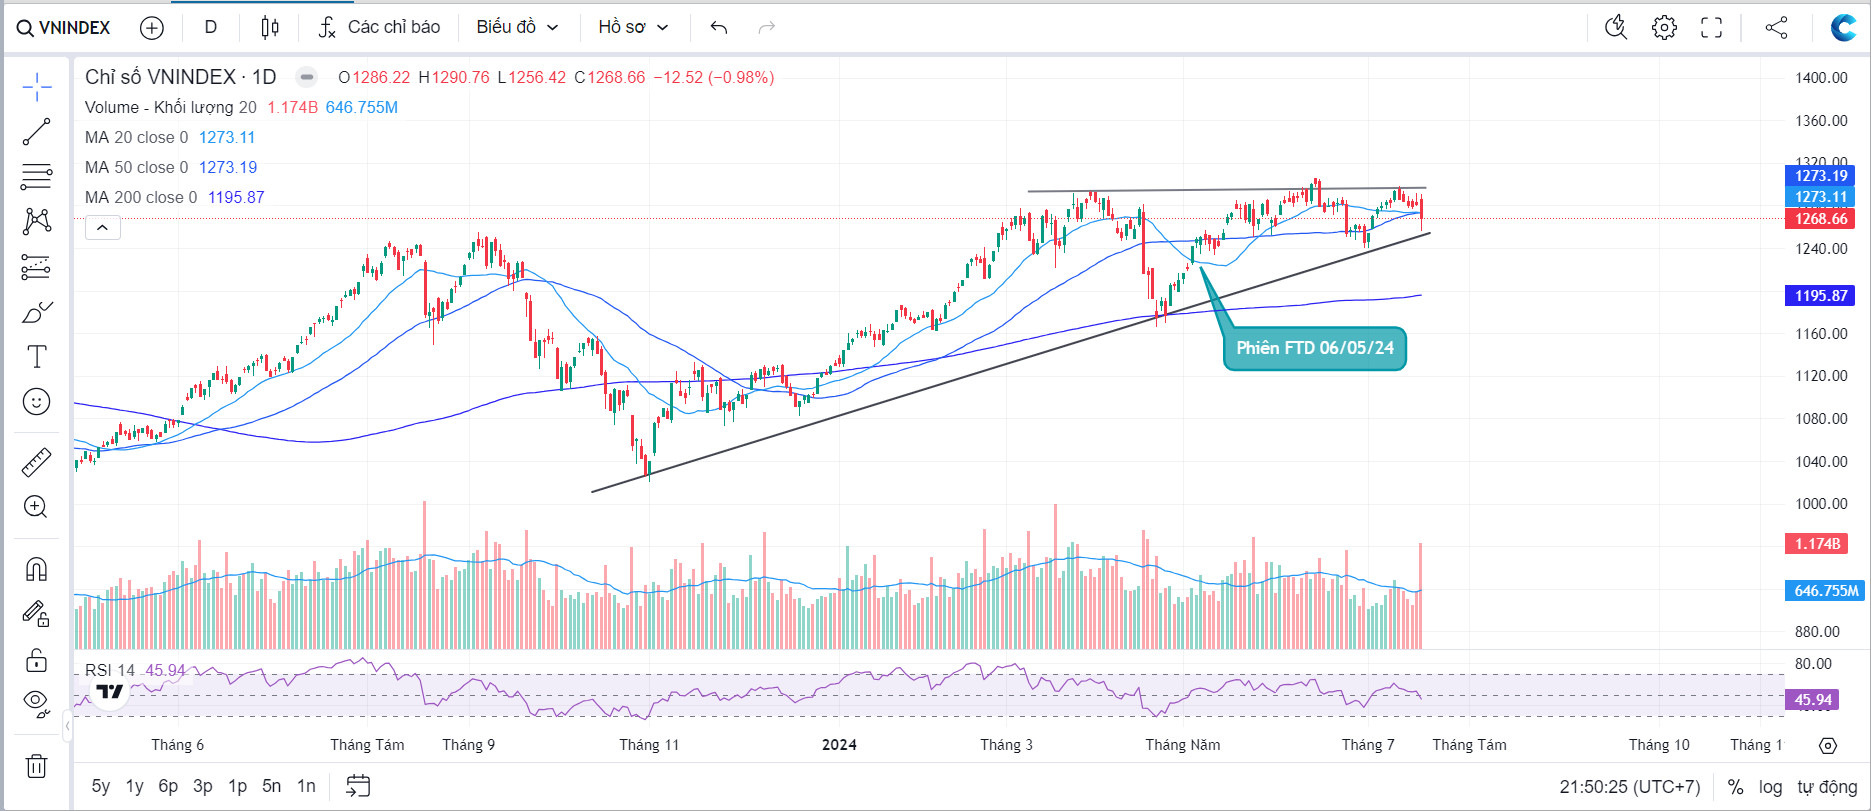Click the tự động auto scale button
Screen dimensions: 1871x811
[x=1827, y=787]
